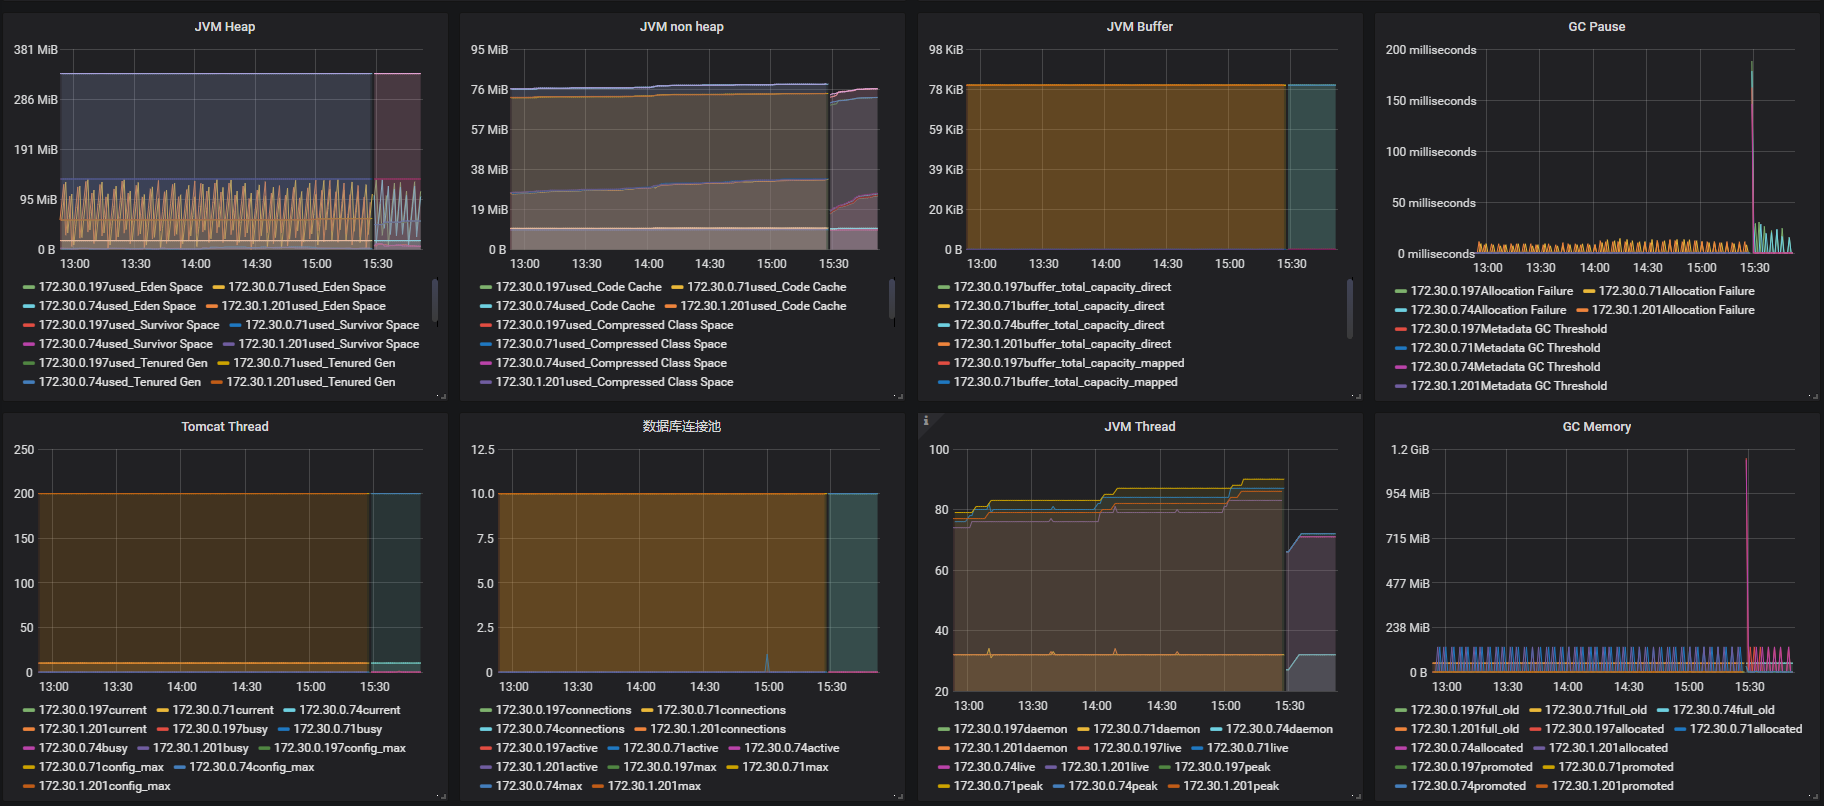Open color picker for 172.30.0.74Allocation Failure swatch
Screen dimensions: 1824x806
point(1401,310)
